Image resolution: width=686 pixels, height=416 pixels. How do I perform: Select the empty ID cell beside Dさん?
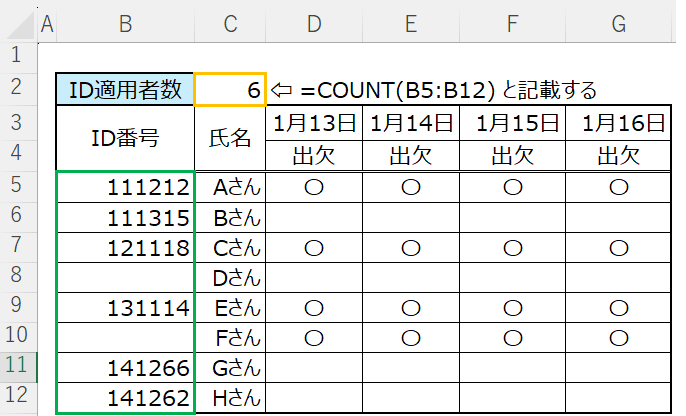tap(126, 276)
